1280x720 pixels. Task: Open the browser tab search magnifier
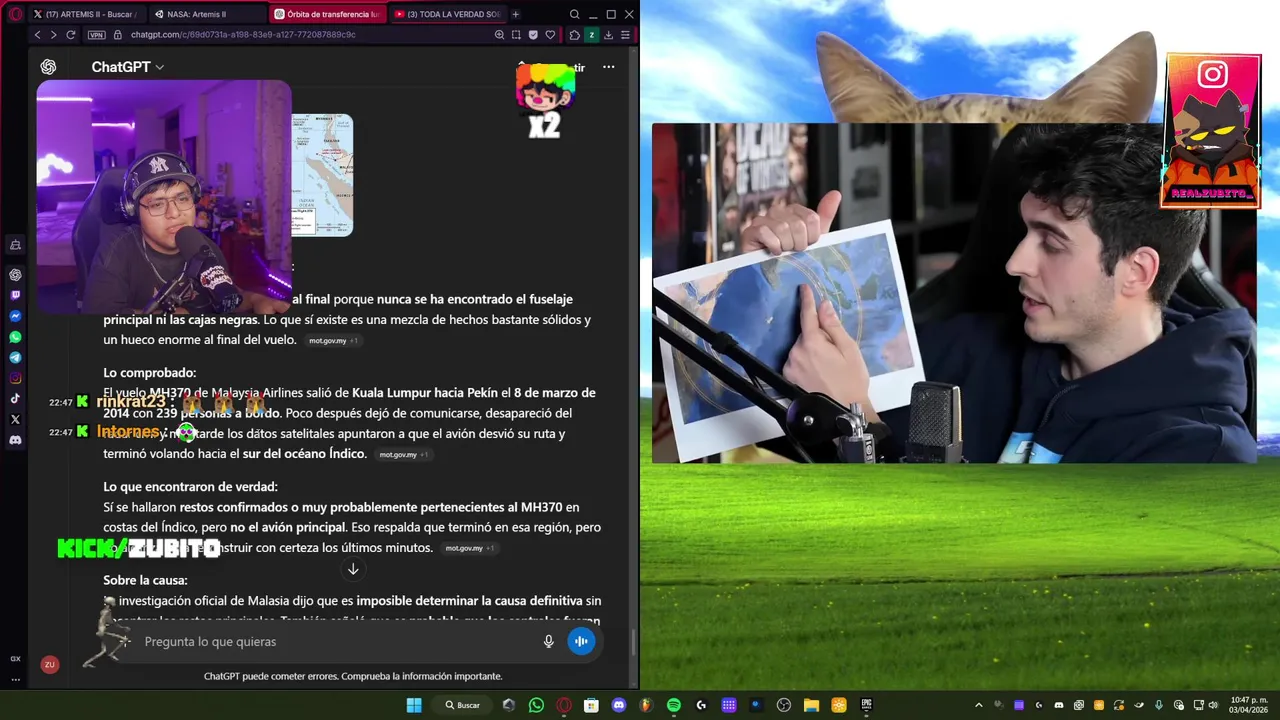[x=574, y=14]
